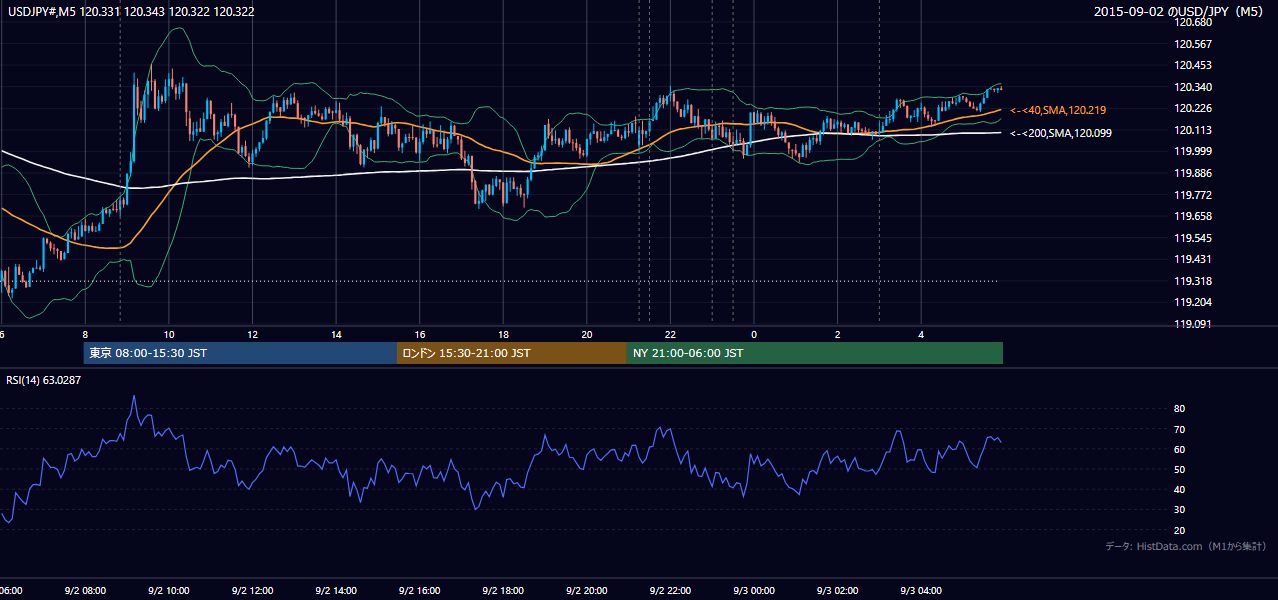Click price level 120.340 on axis
This screenshot has height=600, width=1278.
click(x=1192, y=87)
